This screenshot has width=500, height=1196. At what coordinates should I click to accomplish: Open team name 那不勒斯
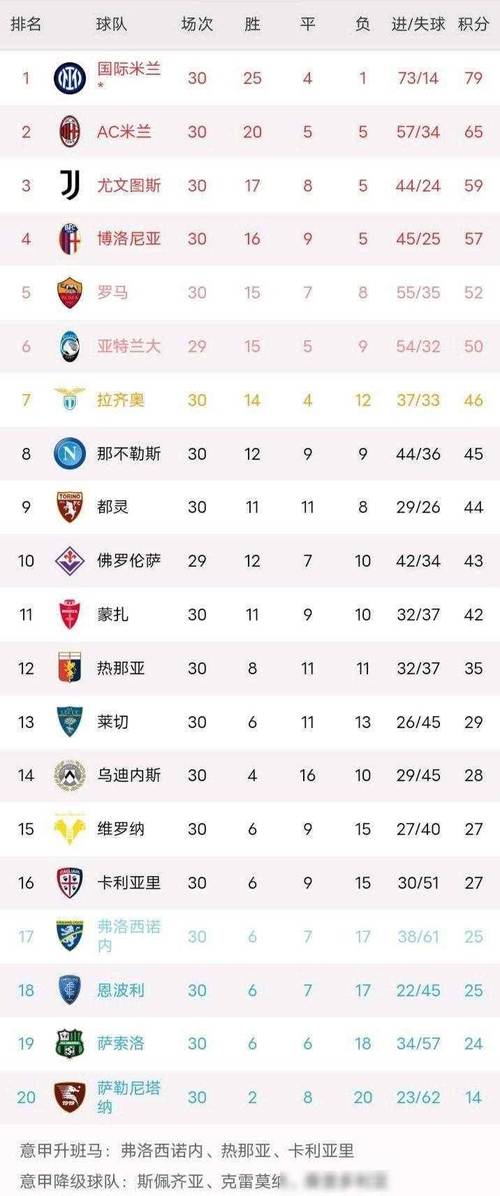tap(129, 454)
